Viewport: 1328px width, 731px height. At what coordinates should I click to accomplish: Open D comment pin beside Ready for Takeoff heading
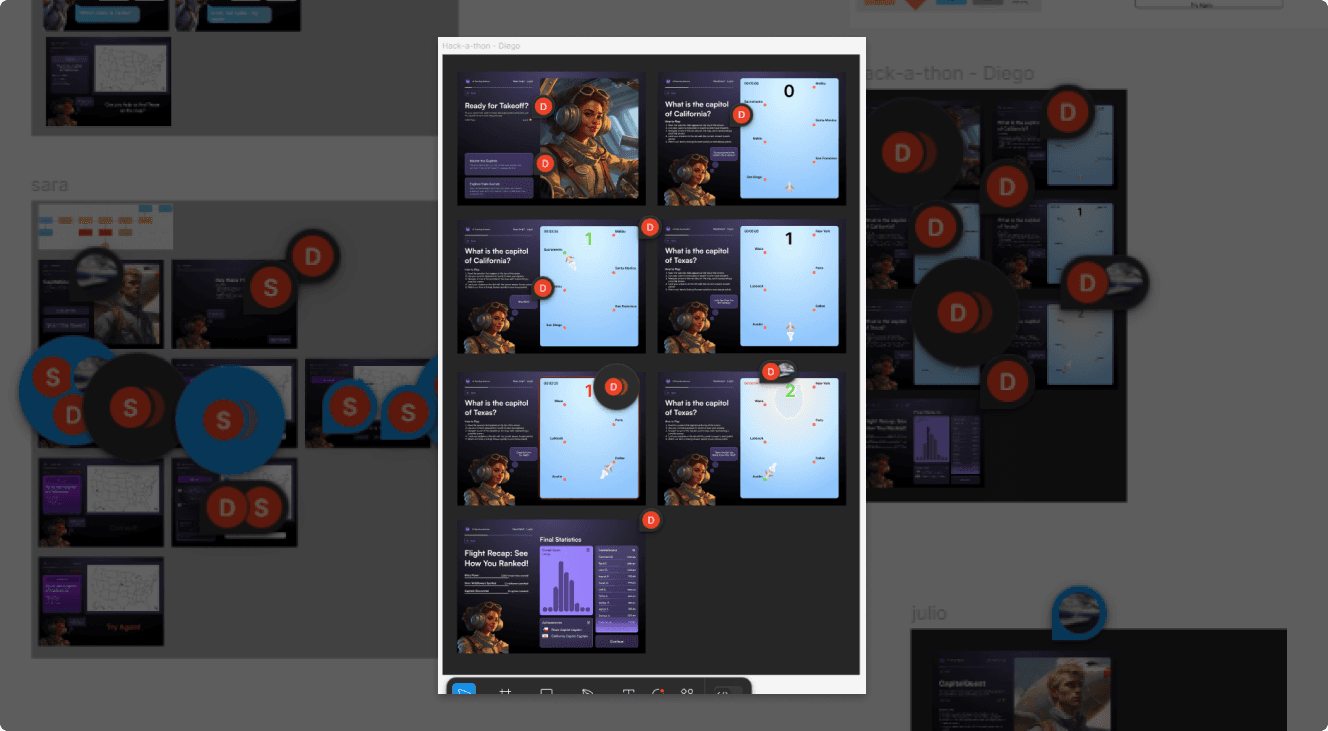point(543,106)
